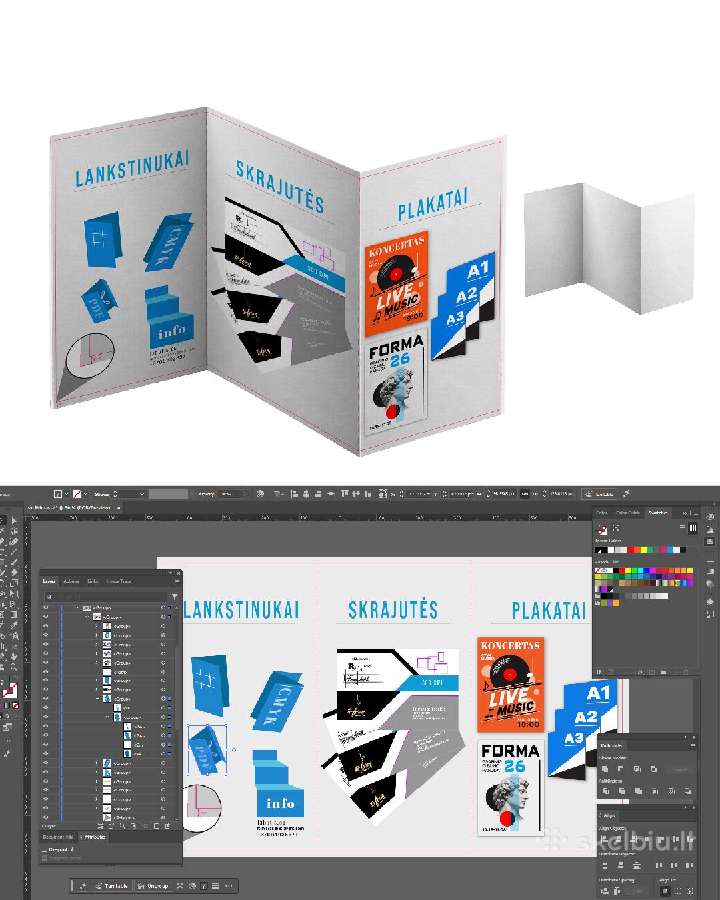Collapse the topmost layer disclosure triangle
Screen dimensions: 720x900
78,607
